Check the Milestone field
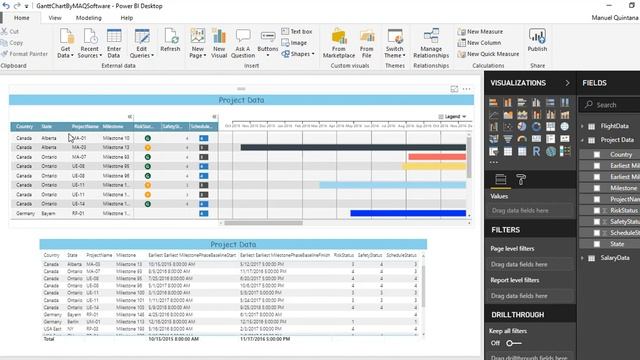The image size is (640, 360). point(597,188)
